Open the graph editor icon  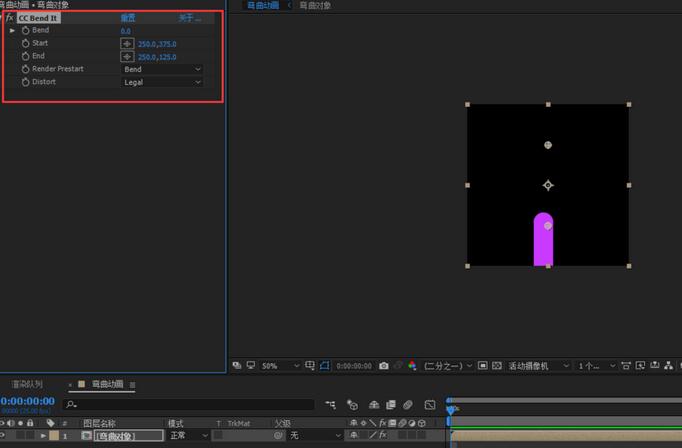tap(430, 405)
